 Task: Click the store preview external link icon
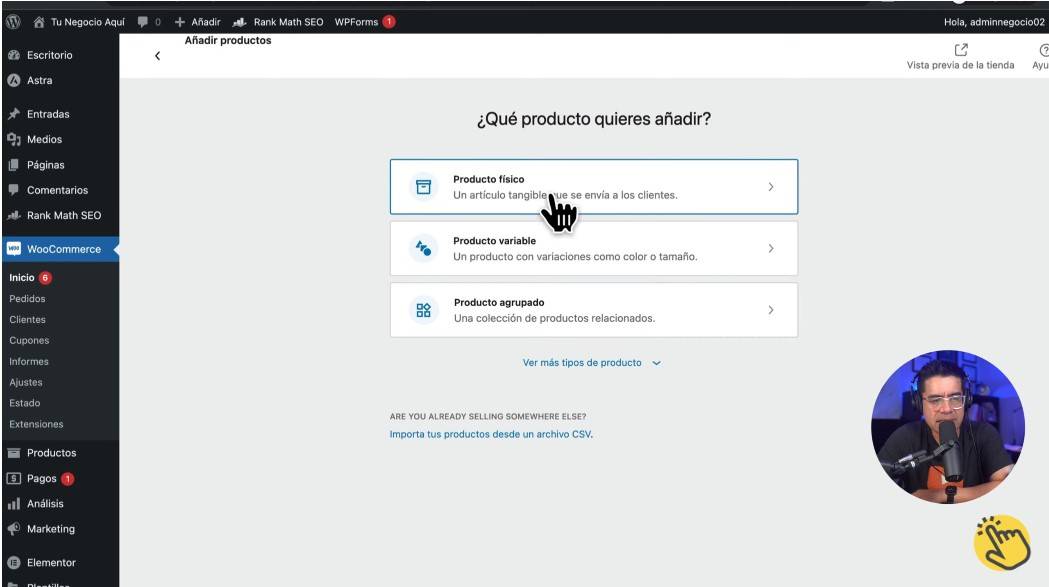(961, 50)
